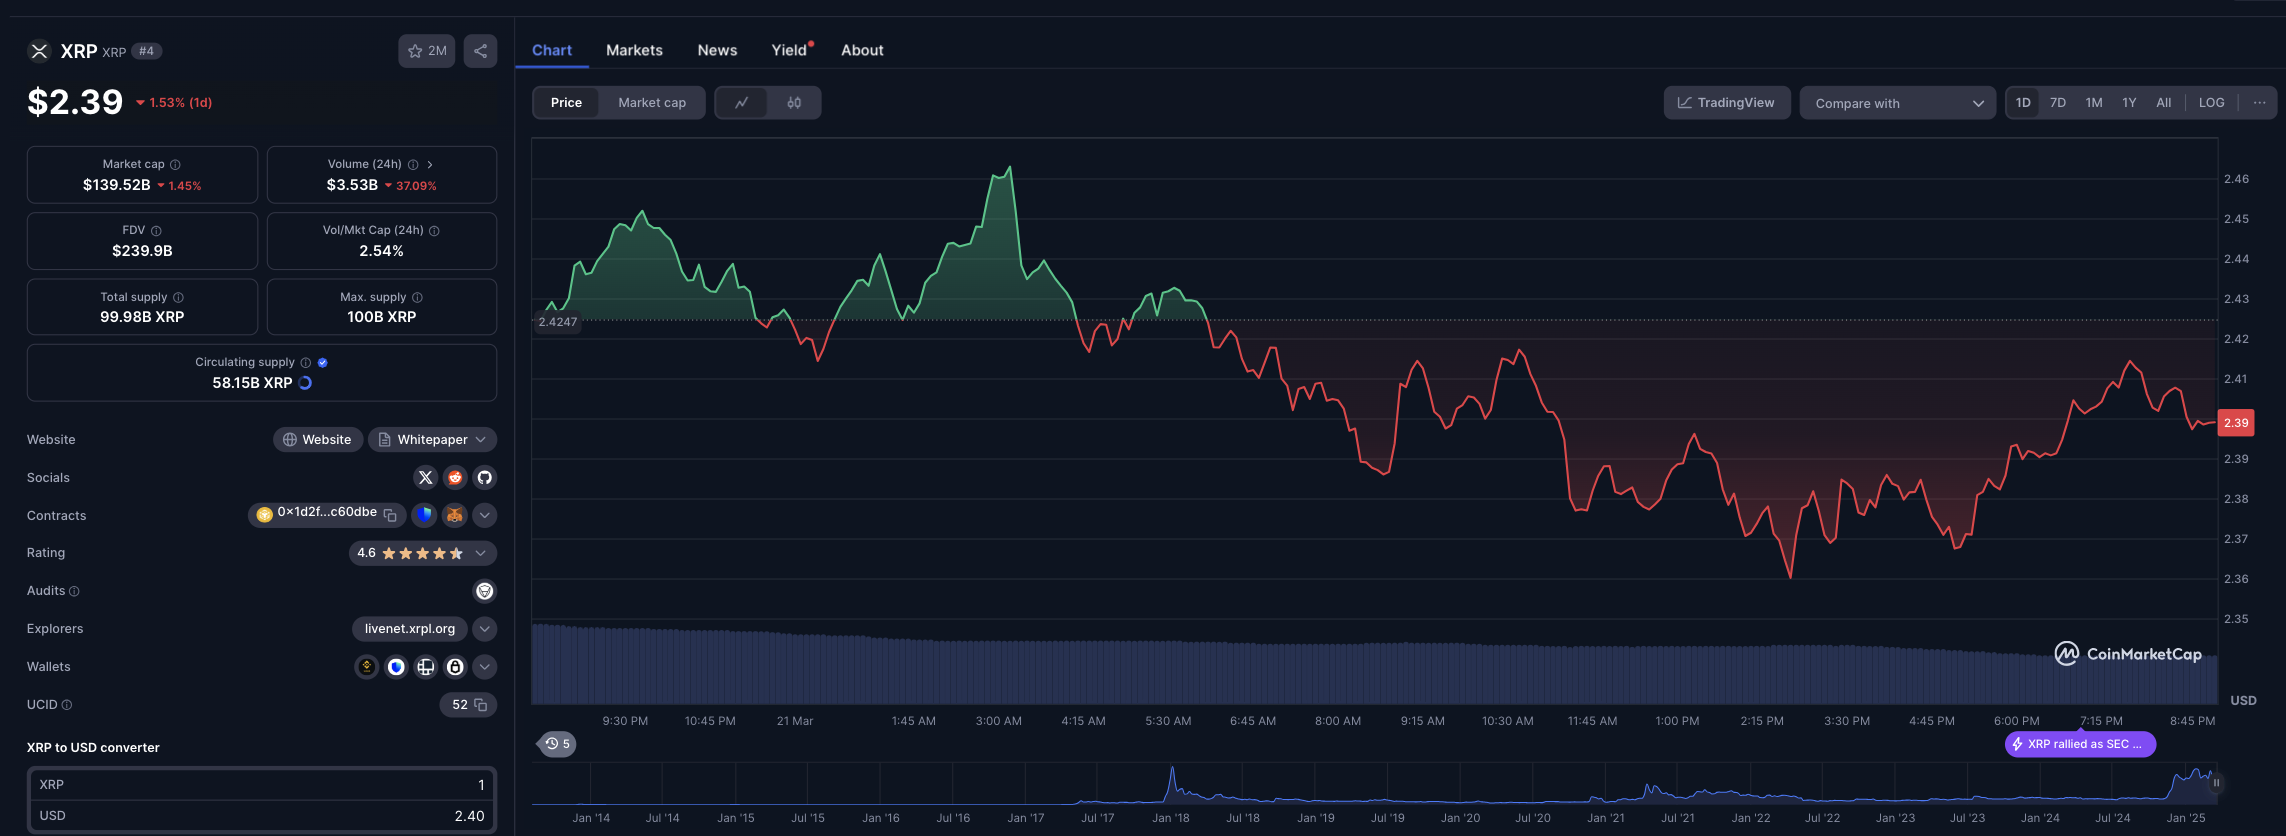Viewport: 2286px width, 836px height.
Task: Toggle LOG scale on chart
Action: pos(2211,103)
